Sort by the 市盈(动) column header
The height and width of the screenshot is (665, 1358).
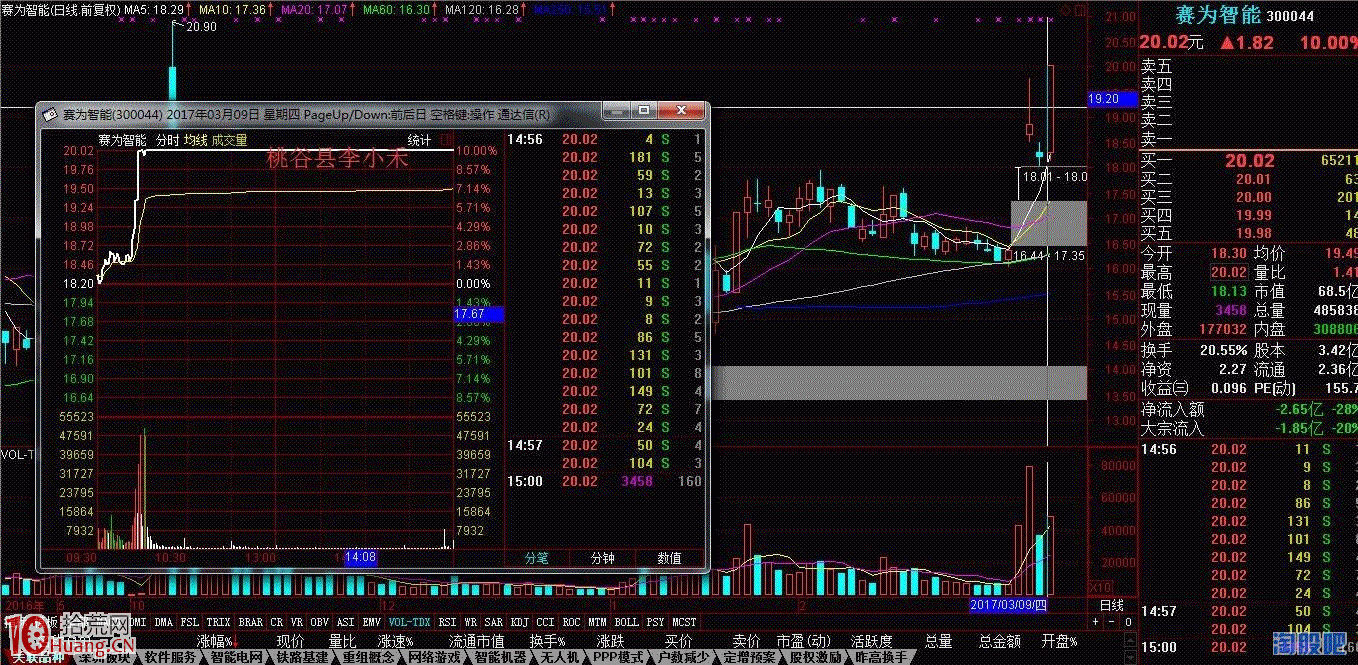pos(804,641)
